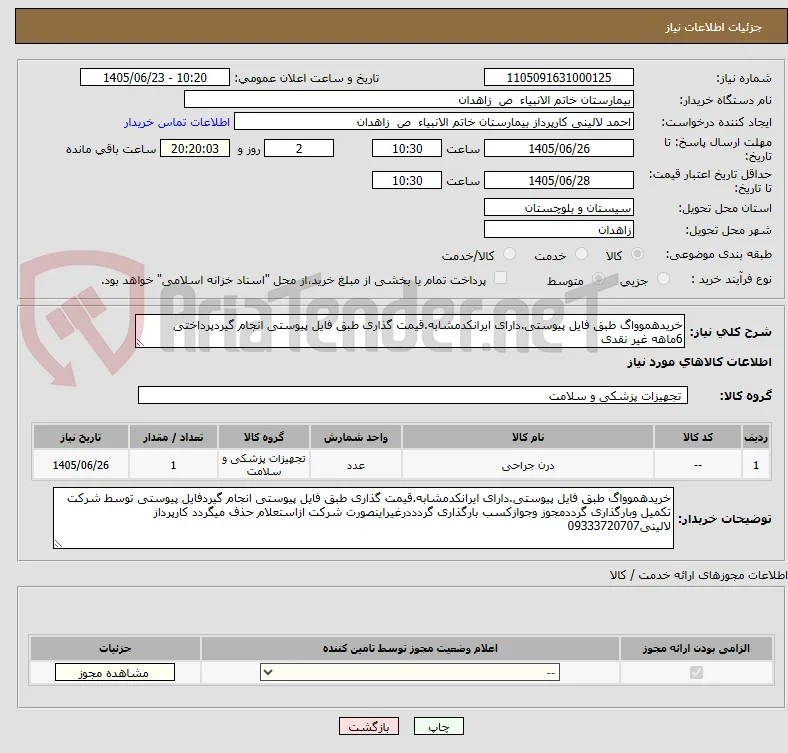This screenshot has width=788, height=753.
Task: Click the ردیف column header
Action: click(756, 437)
